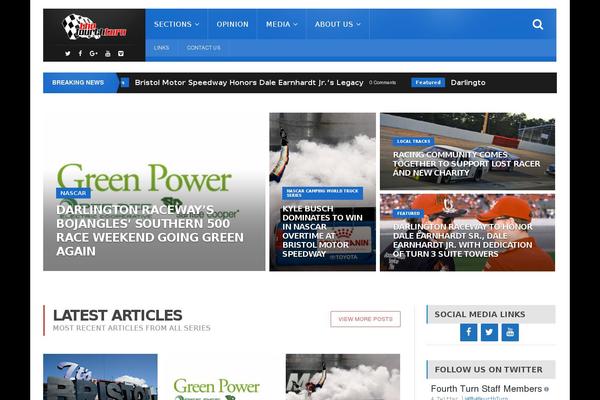Click the 0 Comments ticker link
This screenshot has height=400, width=600.
(382, 82)
